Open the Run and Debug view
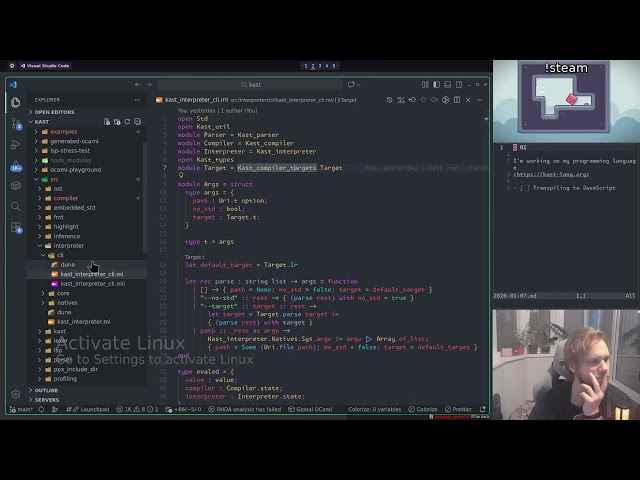The width and height of the screenshot is (640, 480). (16, 144)
